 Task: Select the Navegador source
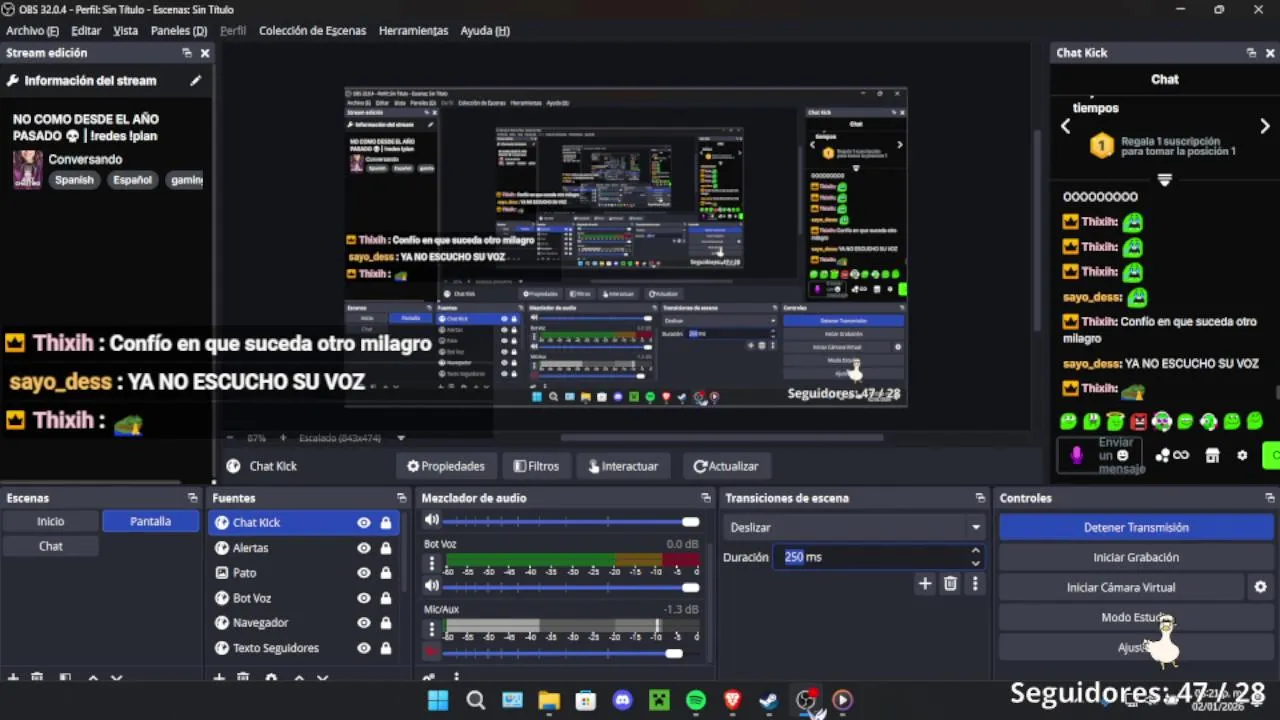point(304,623)
